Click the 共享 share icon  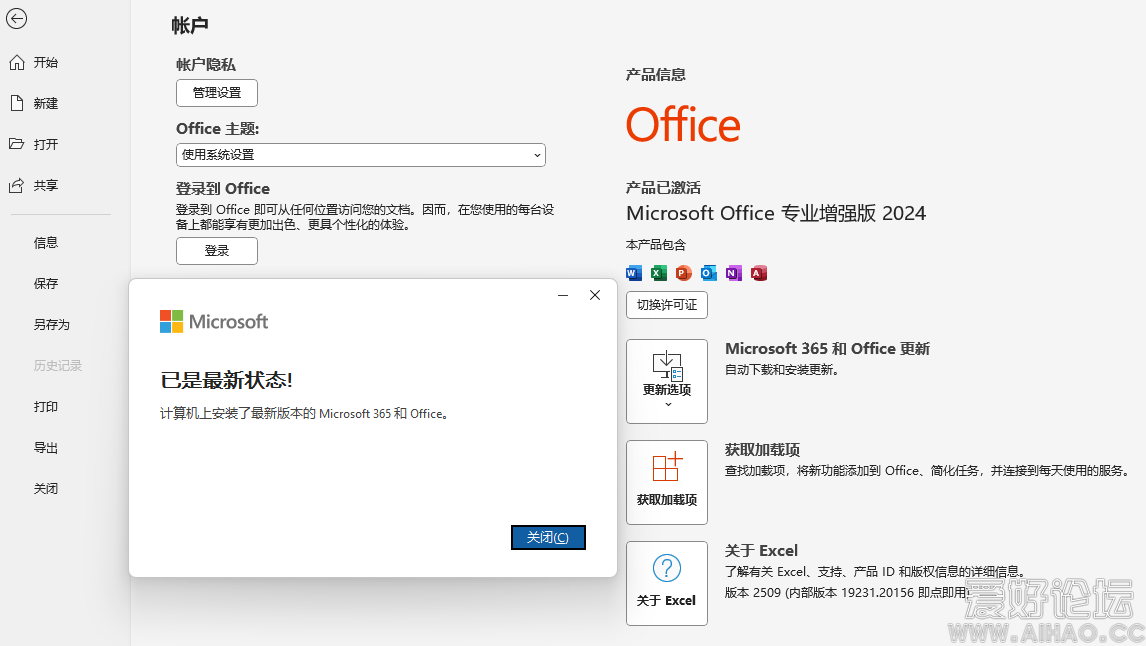tap(17, 186)
